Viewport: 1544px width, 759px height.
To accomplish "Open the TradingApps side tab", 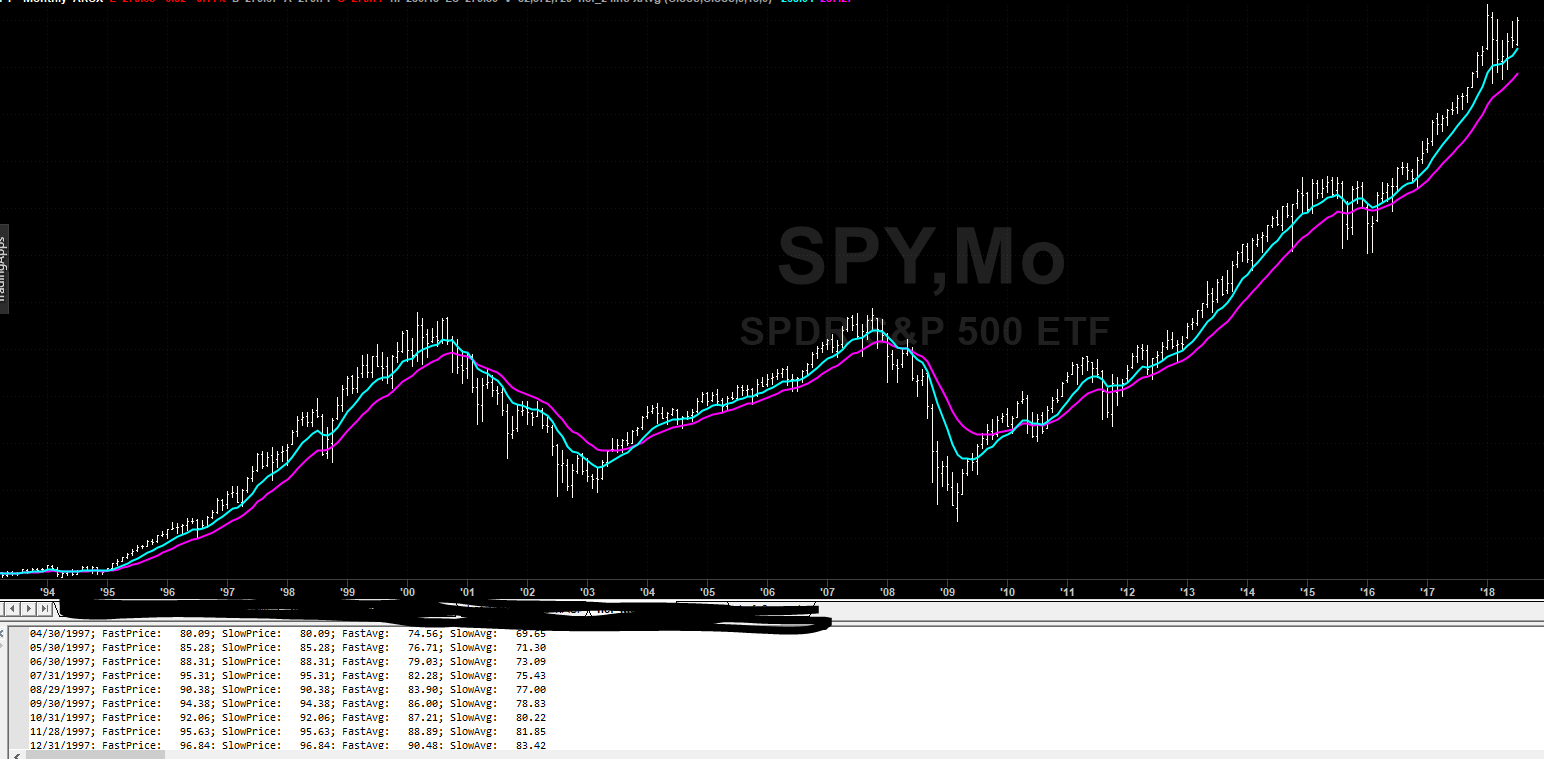I will click(4, 270).
